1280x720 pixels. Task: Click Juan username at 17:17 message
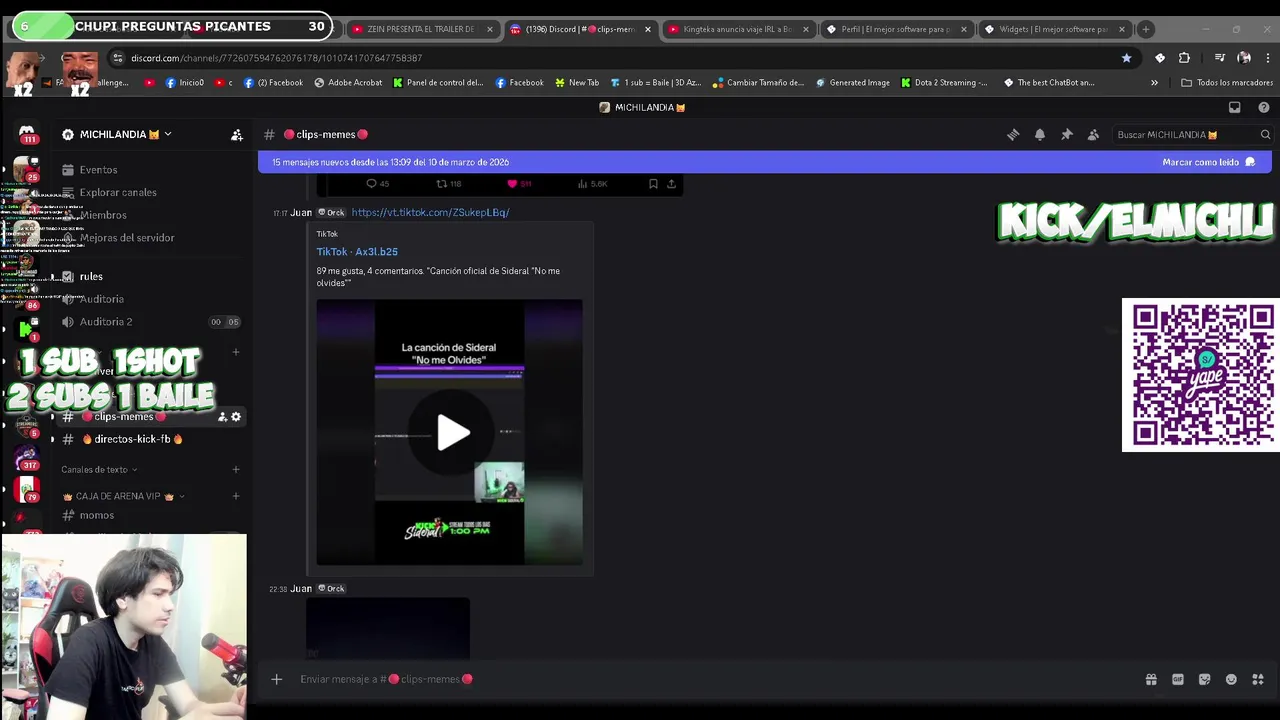click(x=301, y=212)
